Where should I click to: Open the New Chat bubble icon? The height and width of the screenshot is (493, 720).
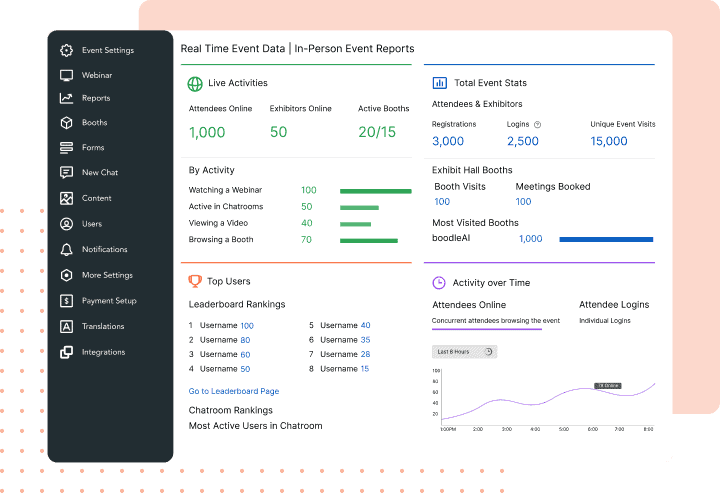(66, 172)
